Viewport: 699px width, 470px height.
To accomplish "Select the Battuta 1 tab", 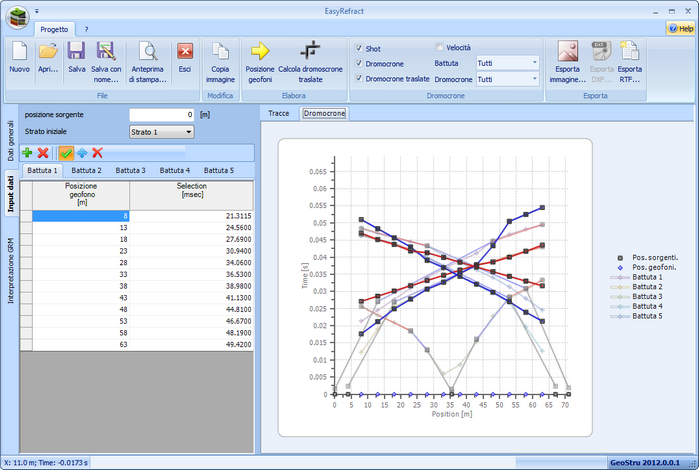I will click(42, 170).
